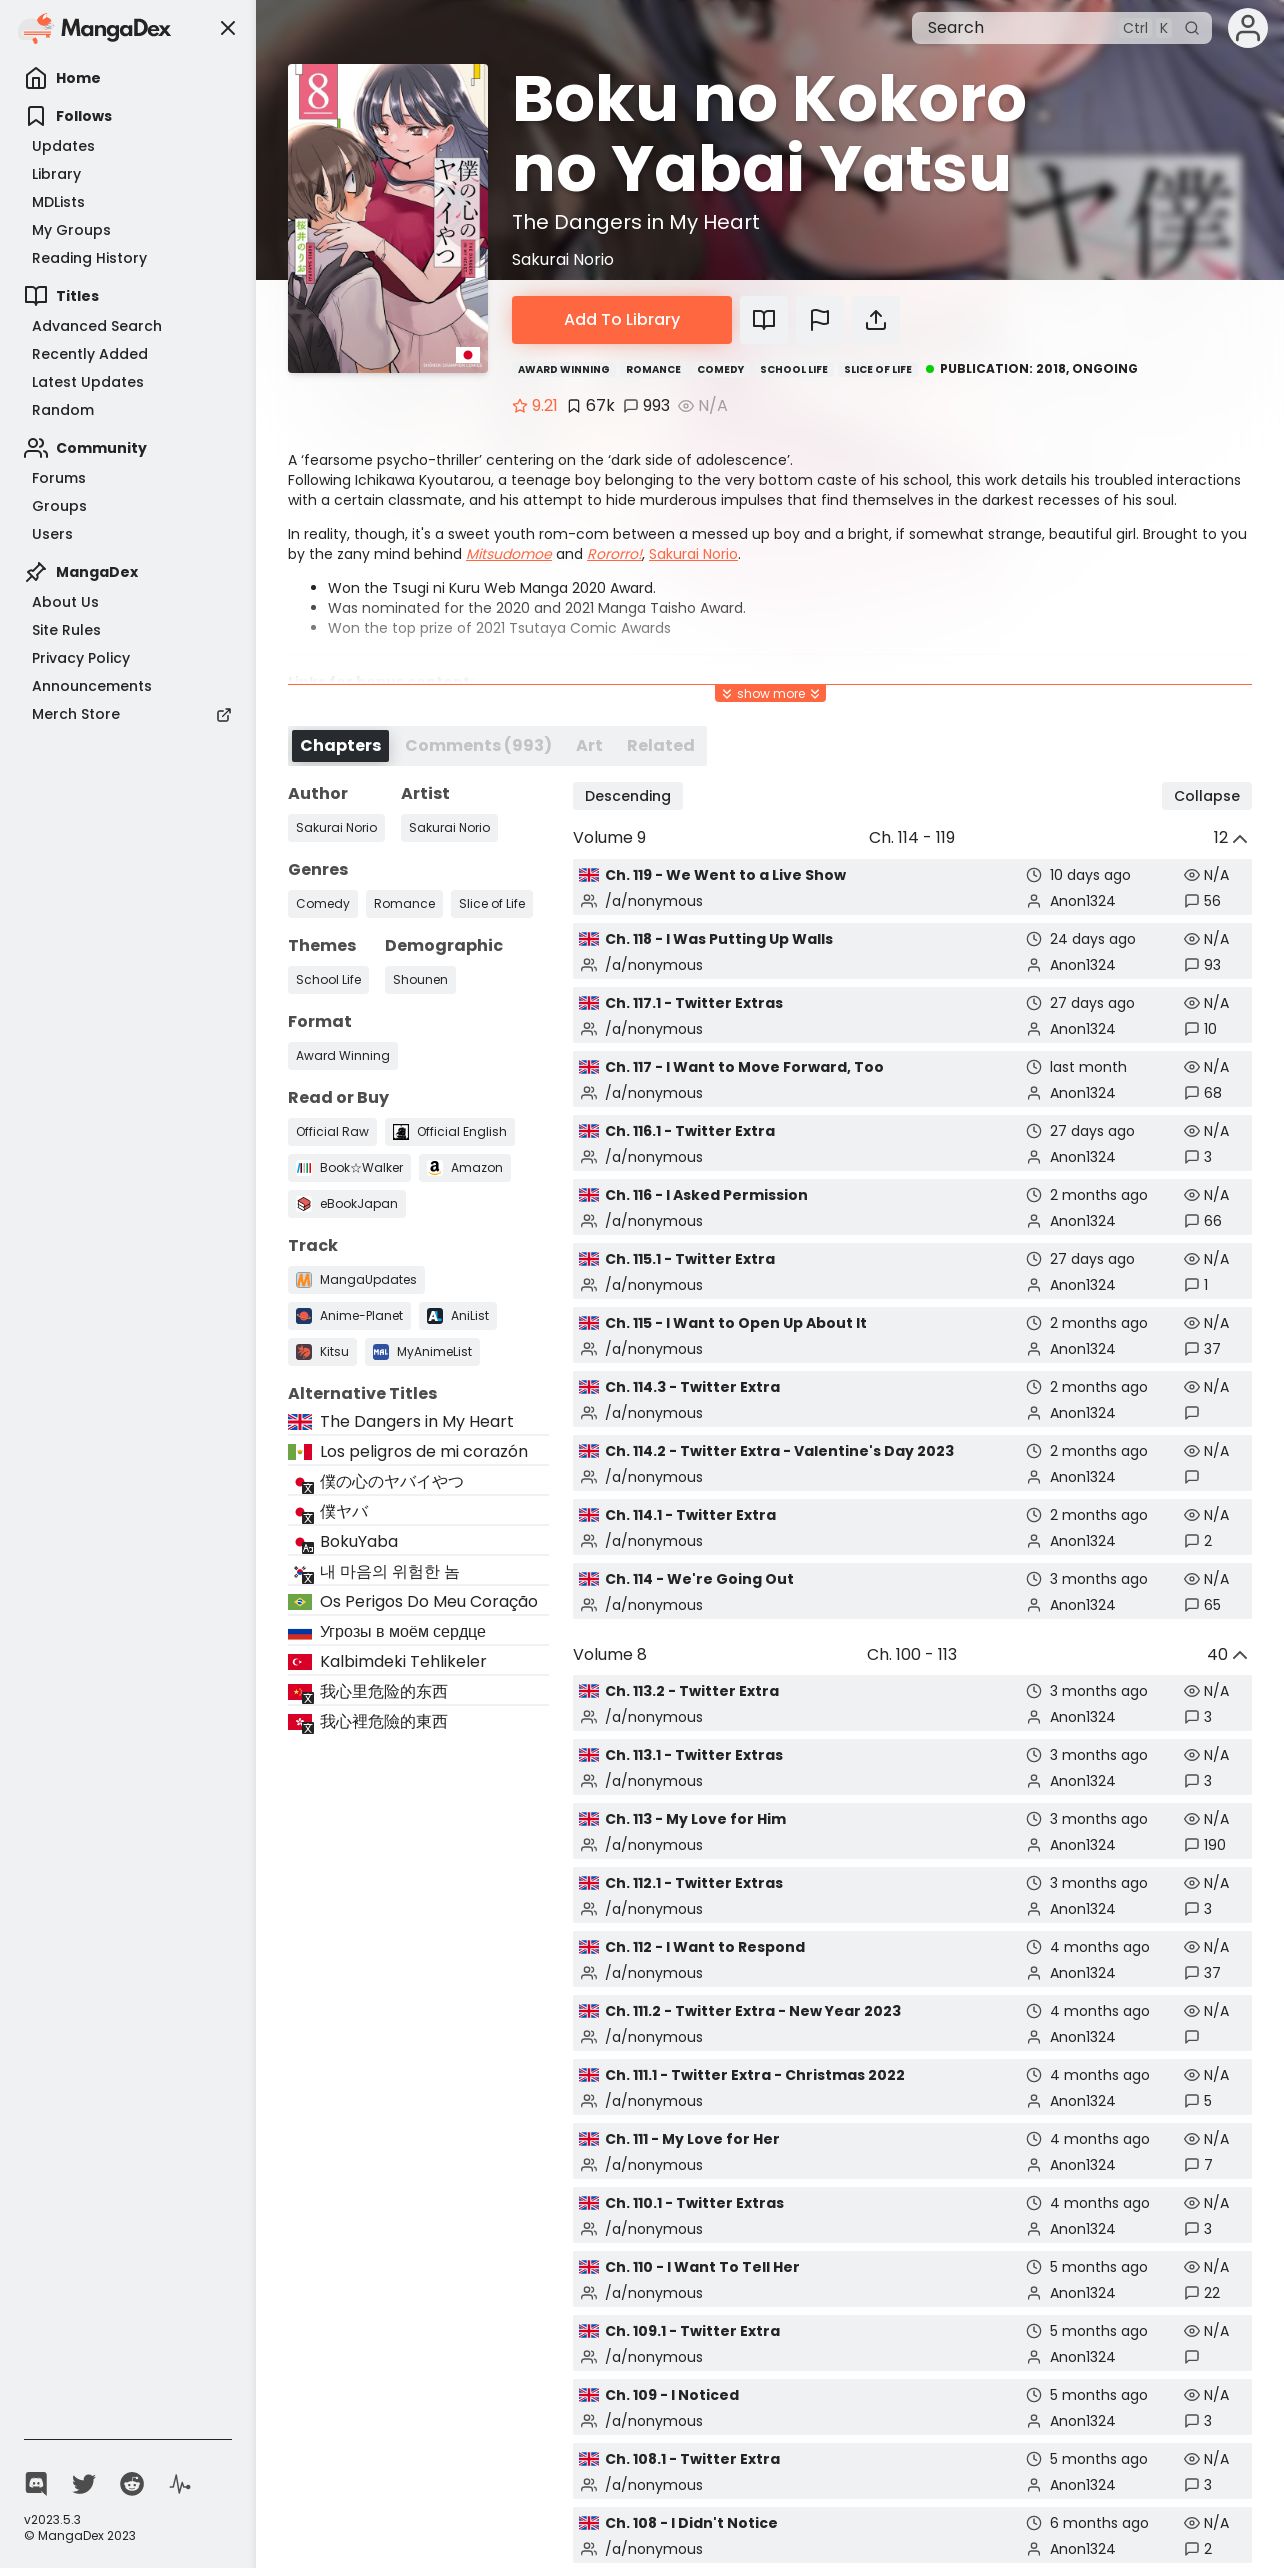Open the status pulse icon in footer
This screenshot has width=1284, height=2568.
coord(180,2483)
